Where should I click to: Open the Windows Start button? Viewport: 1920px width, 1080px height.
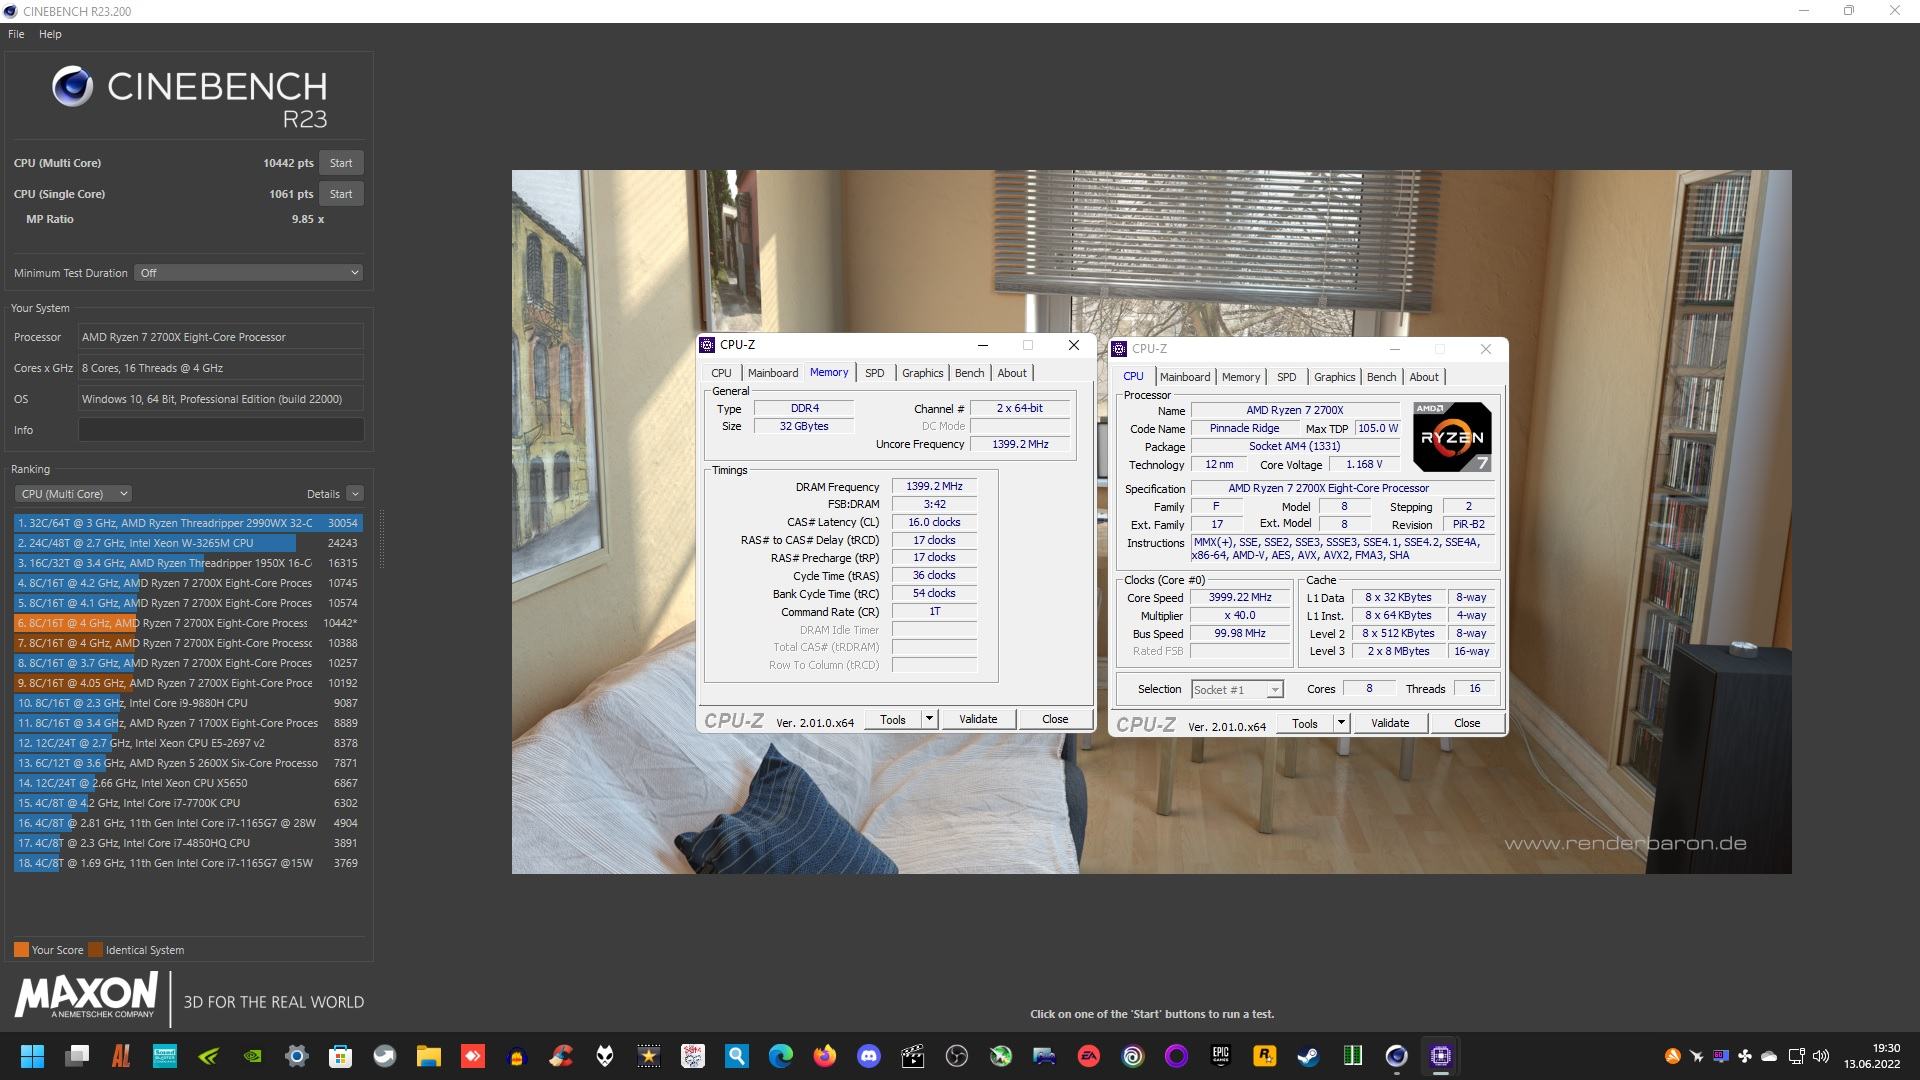[32, 1056]
